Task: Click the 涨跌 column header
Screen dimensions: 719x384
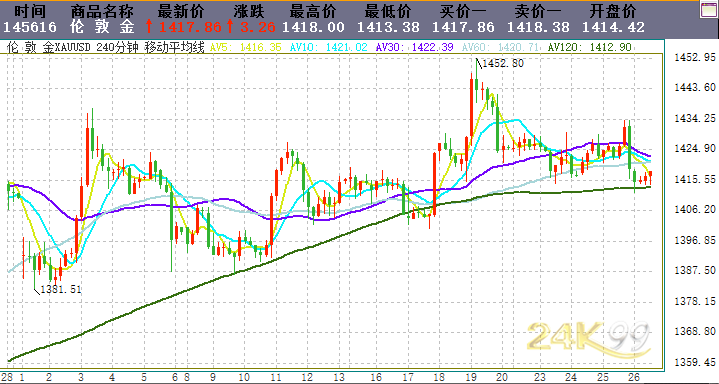Action: click(247, 10)
